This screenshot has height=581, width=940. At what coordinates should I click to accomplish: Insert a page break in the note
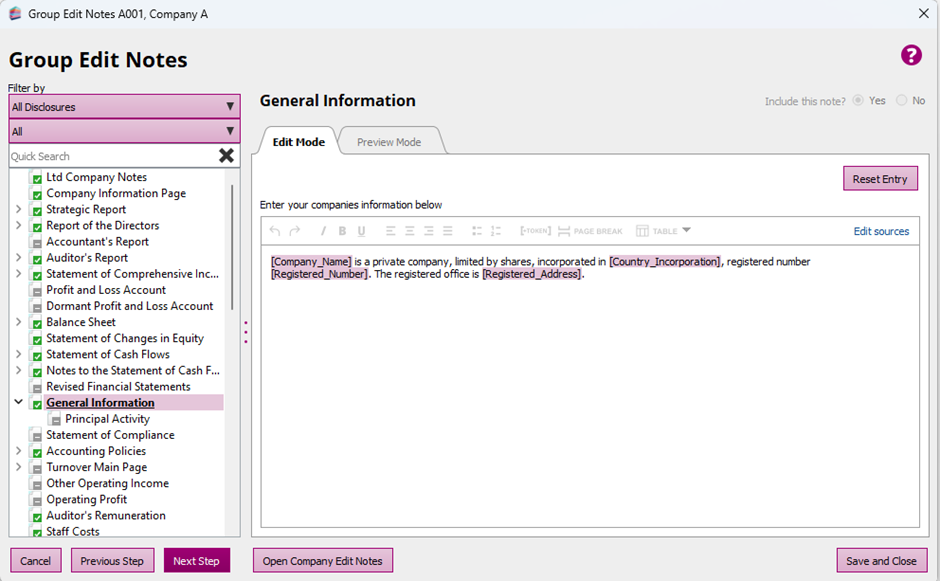590,231
